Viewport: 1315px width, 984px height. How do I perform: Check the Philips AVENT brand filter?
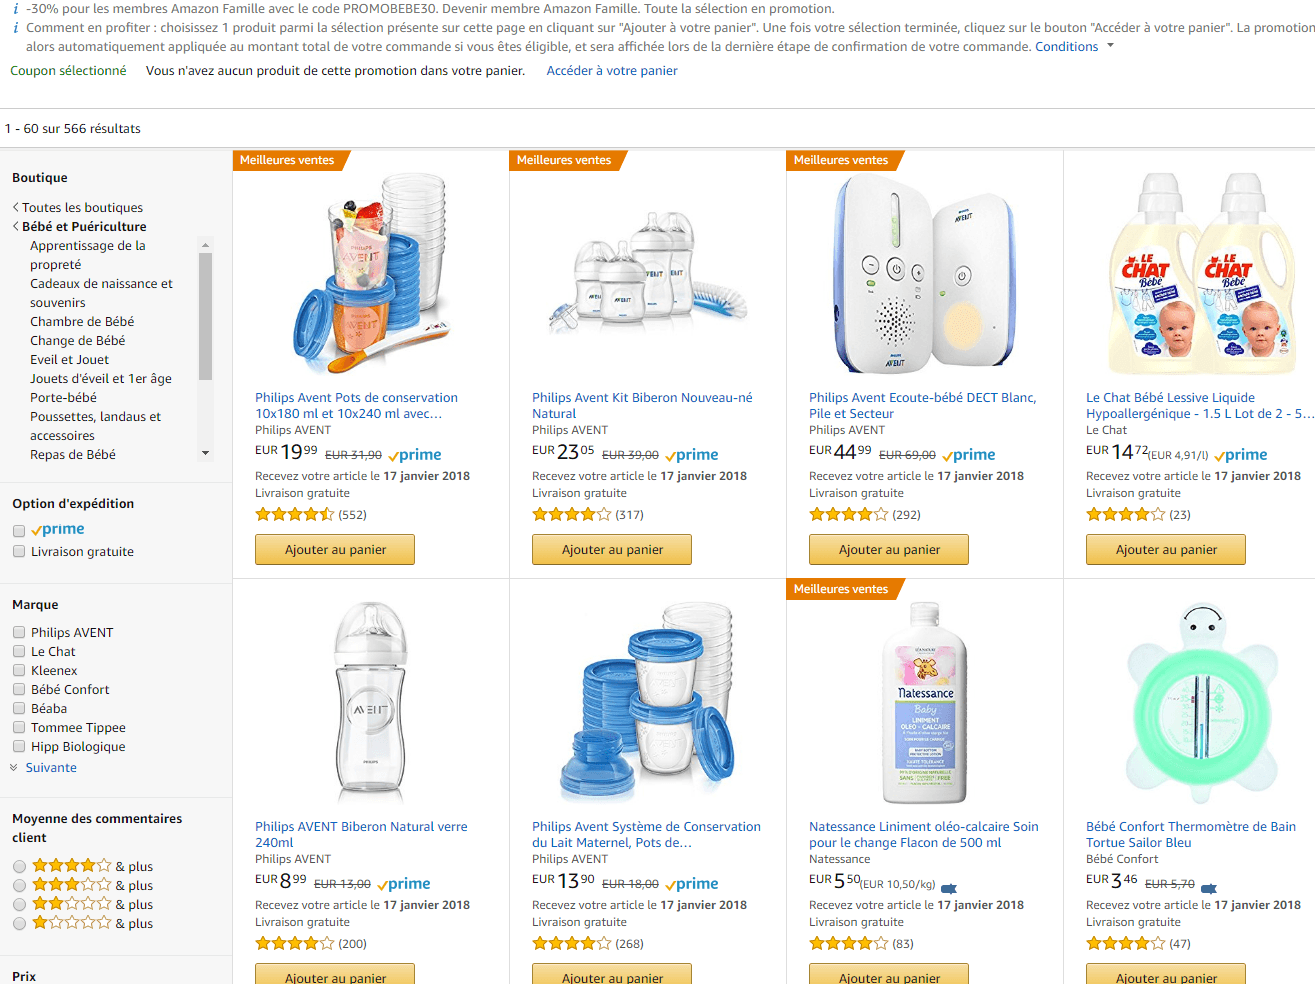pos(19,633)
